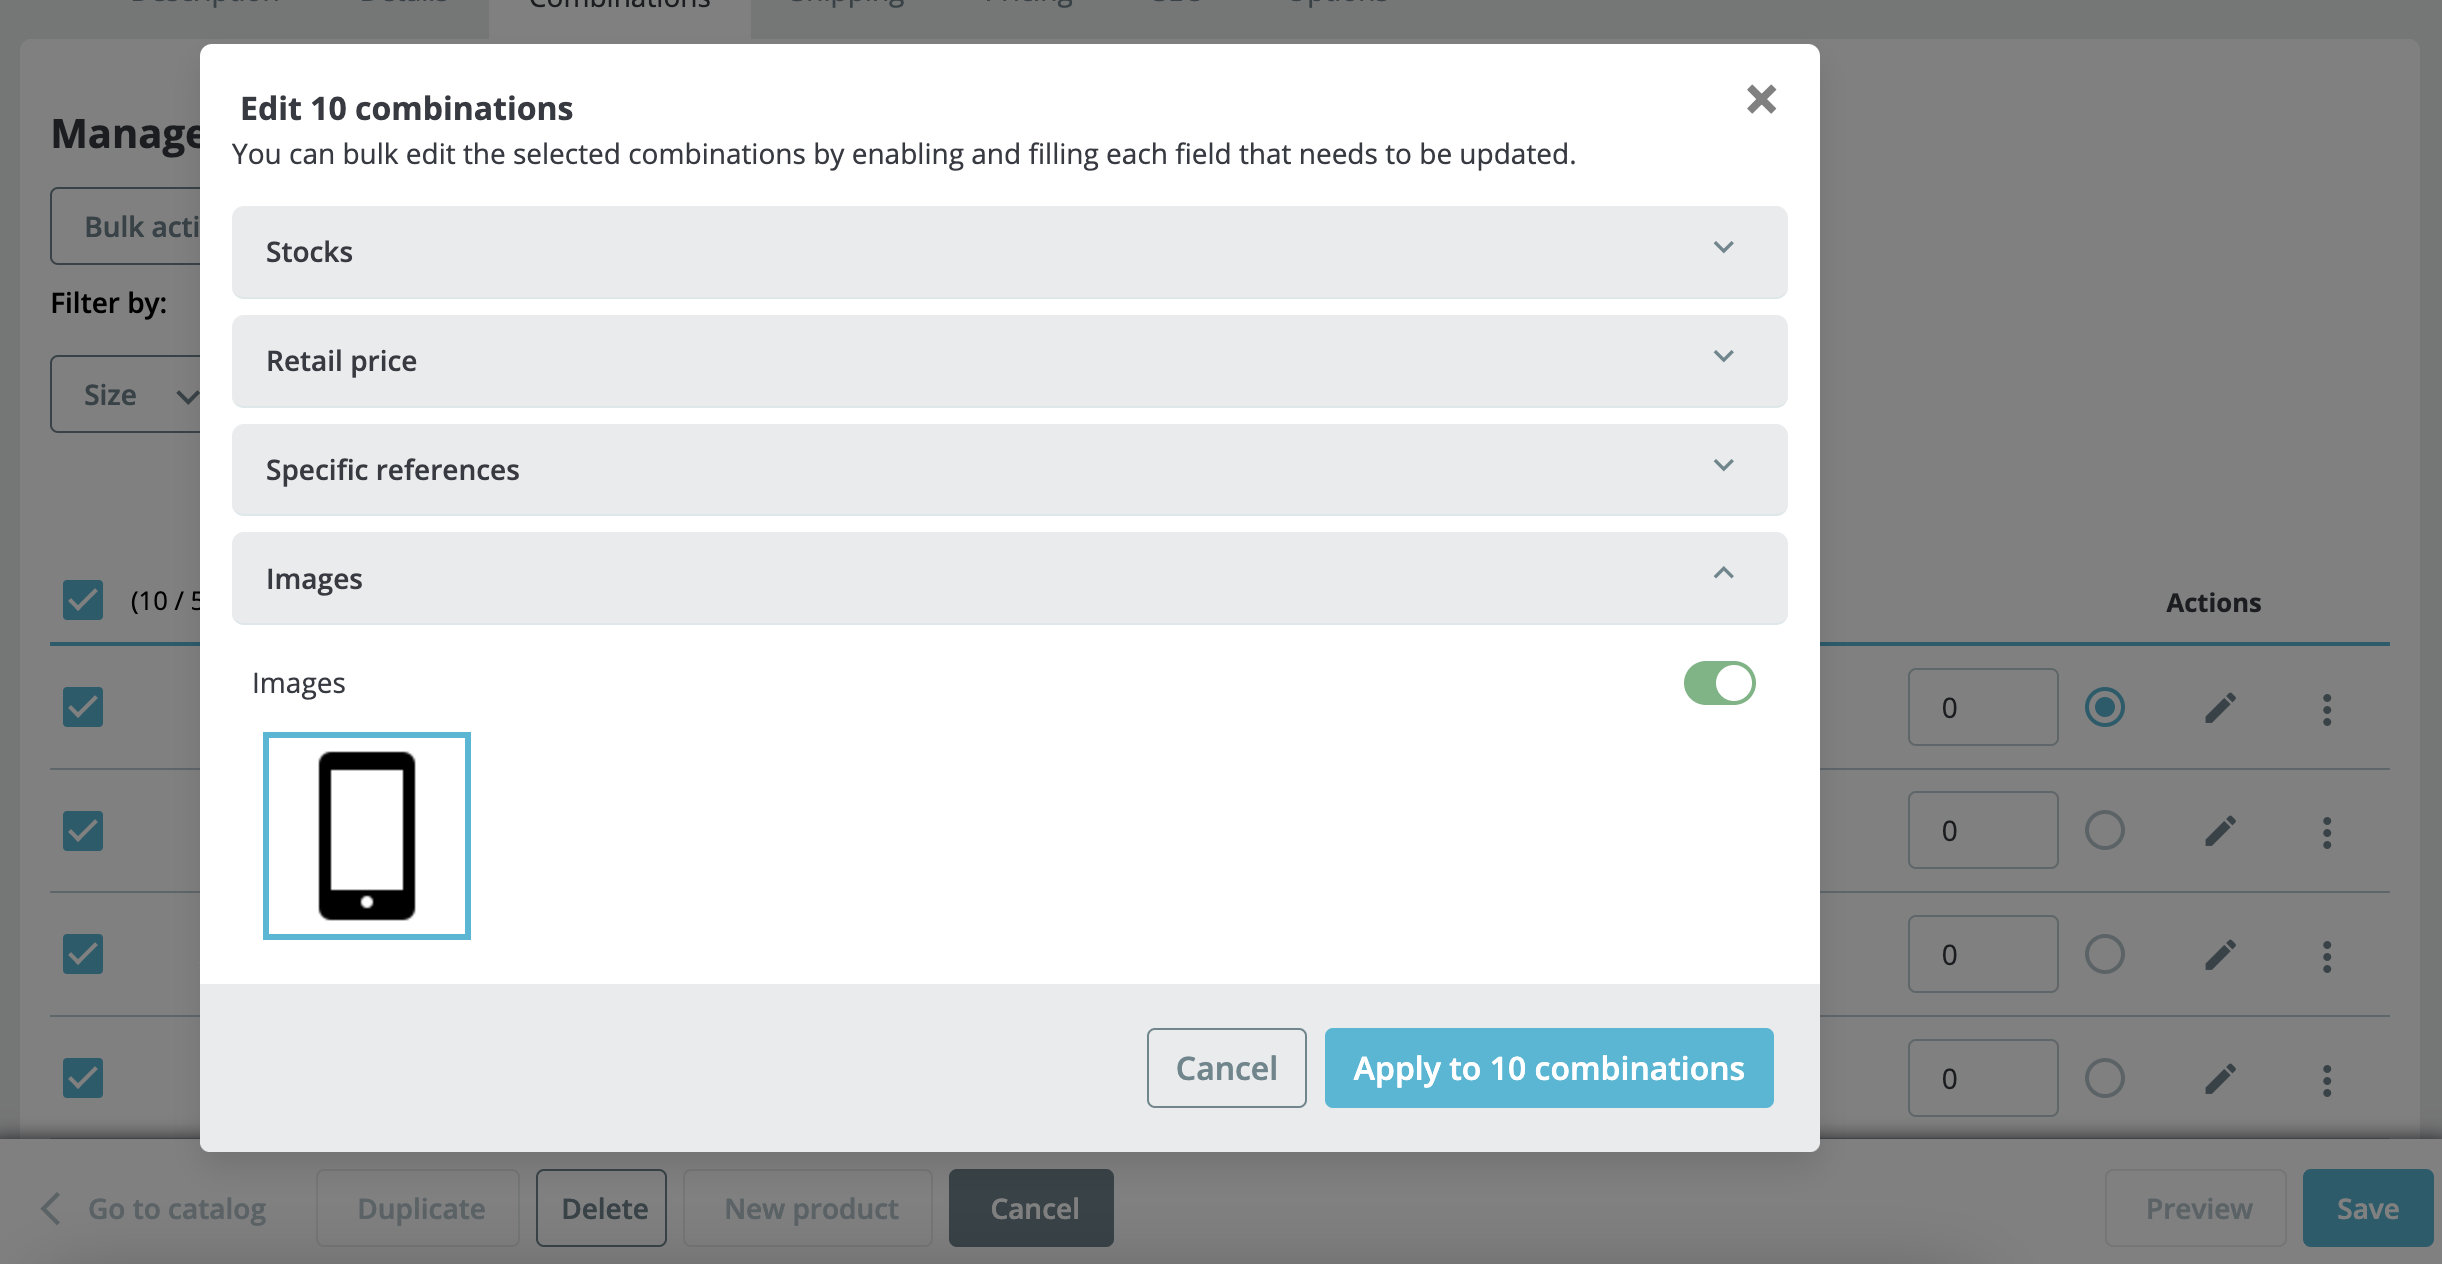Collapse the Images section
2442x1264 pixels.
[1009, 578]
